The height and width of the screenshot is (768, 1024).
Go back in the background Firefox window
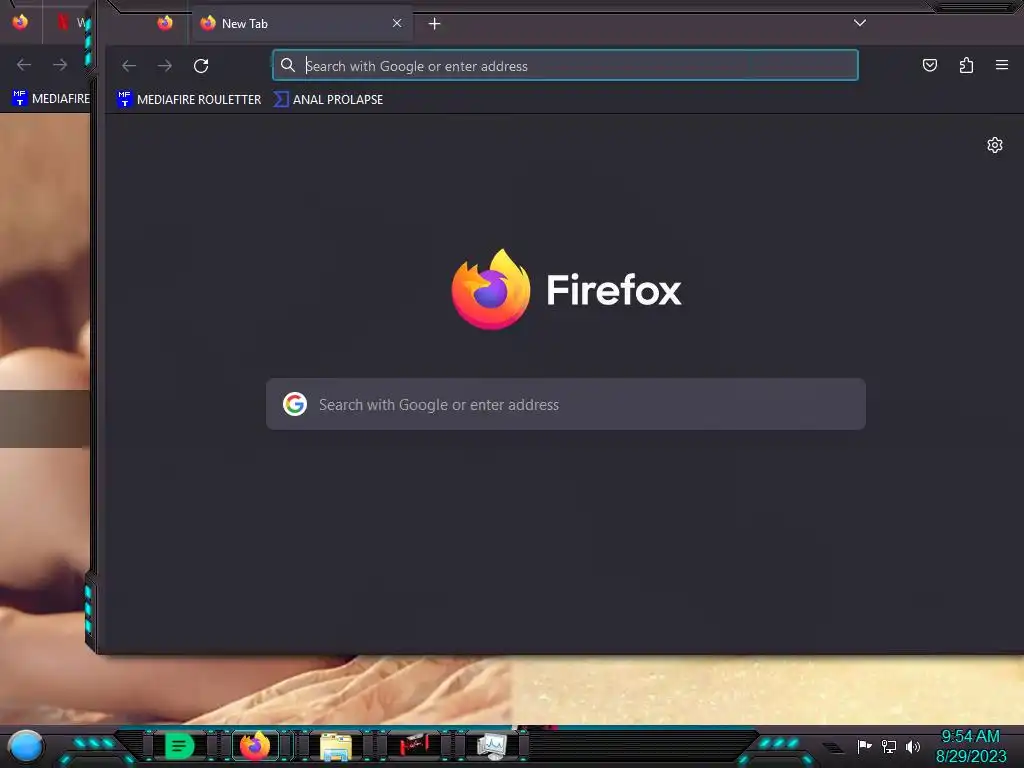click(x=24, y=65)
